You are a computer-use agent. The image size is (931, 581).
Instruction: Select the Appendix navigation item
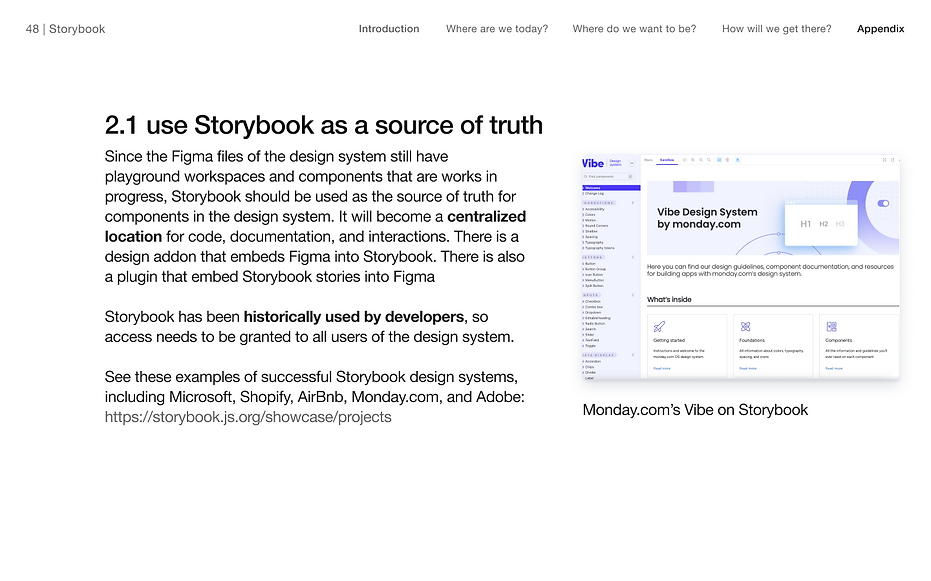point(881,28)
